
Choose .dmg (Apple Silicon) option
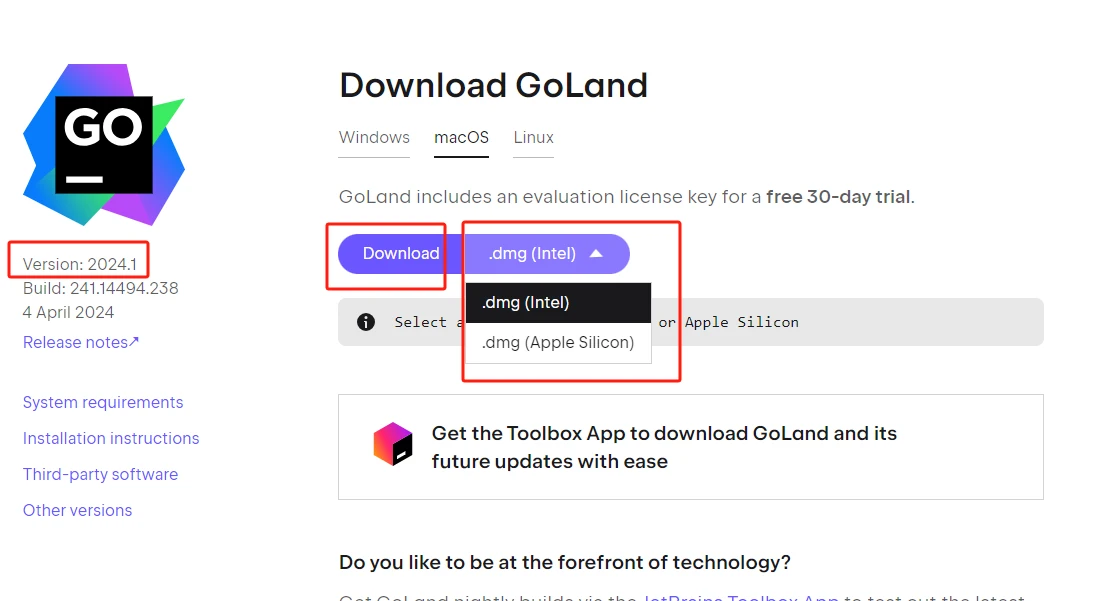tap(558, 343)
